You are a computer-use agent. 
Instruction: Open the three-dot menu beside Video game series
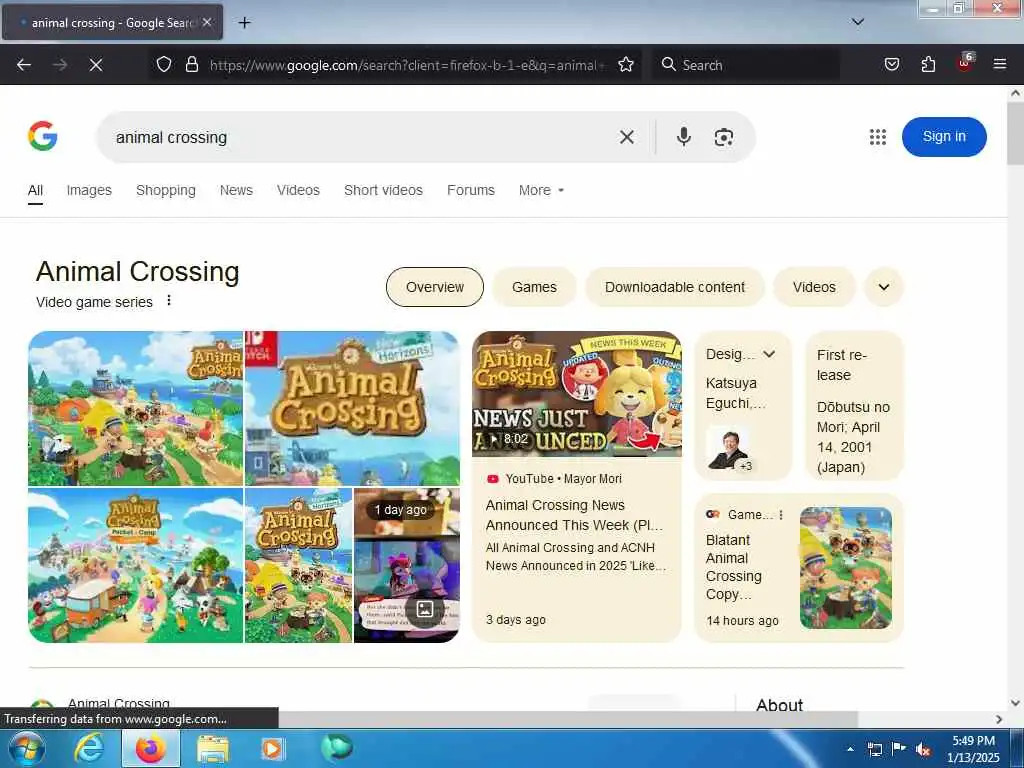(168, 300)
